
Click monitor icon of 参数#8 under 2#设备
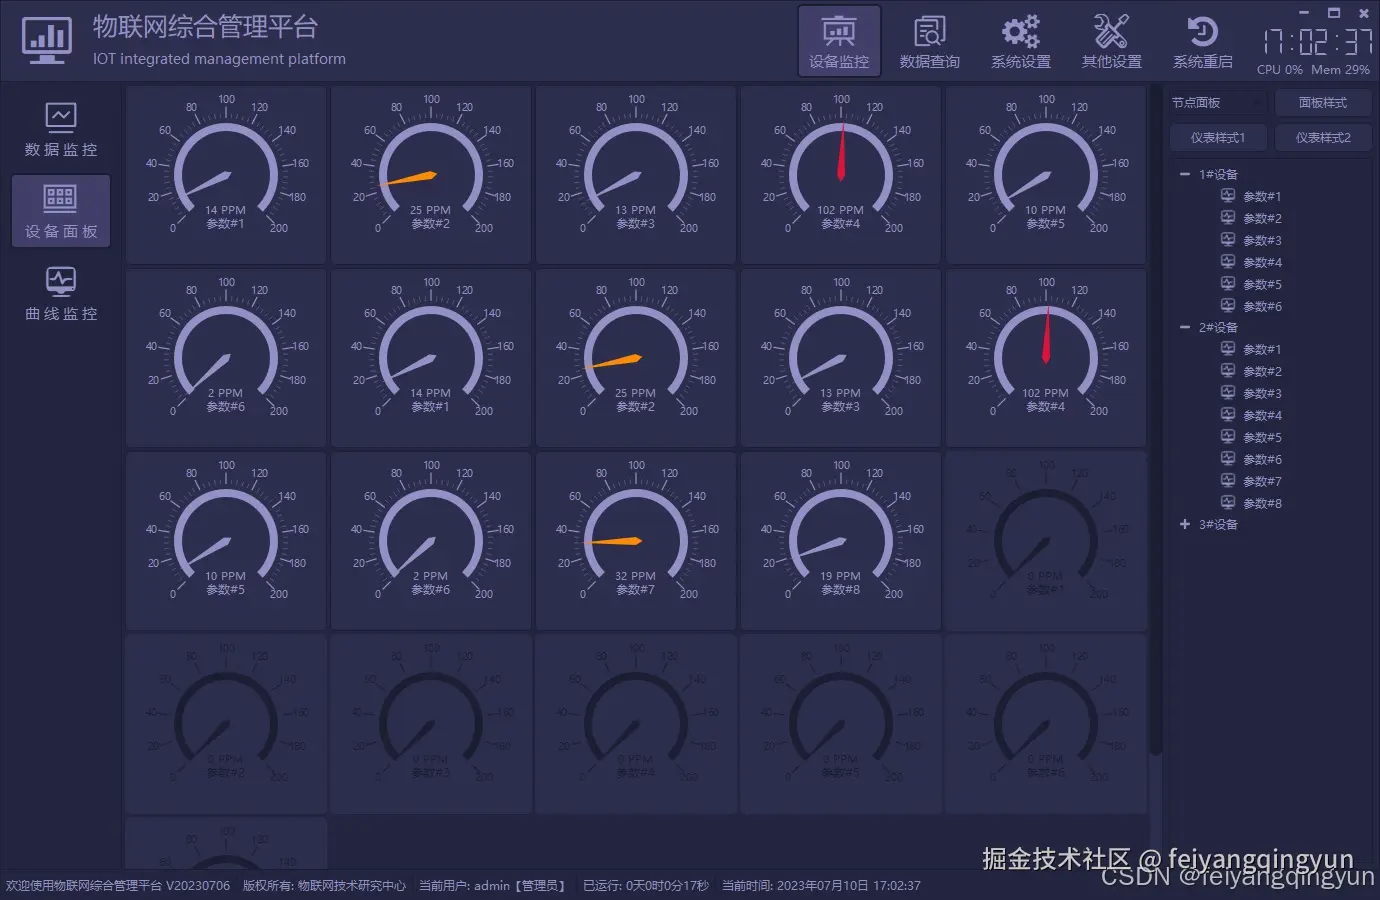[x=1228, y=503]
